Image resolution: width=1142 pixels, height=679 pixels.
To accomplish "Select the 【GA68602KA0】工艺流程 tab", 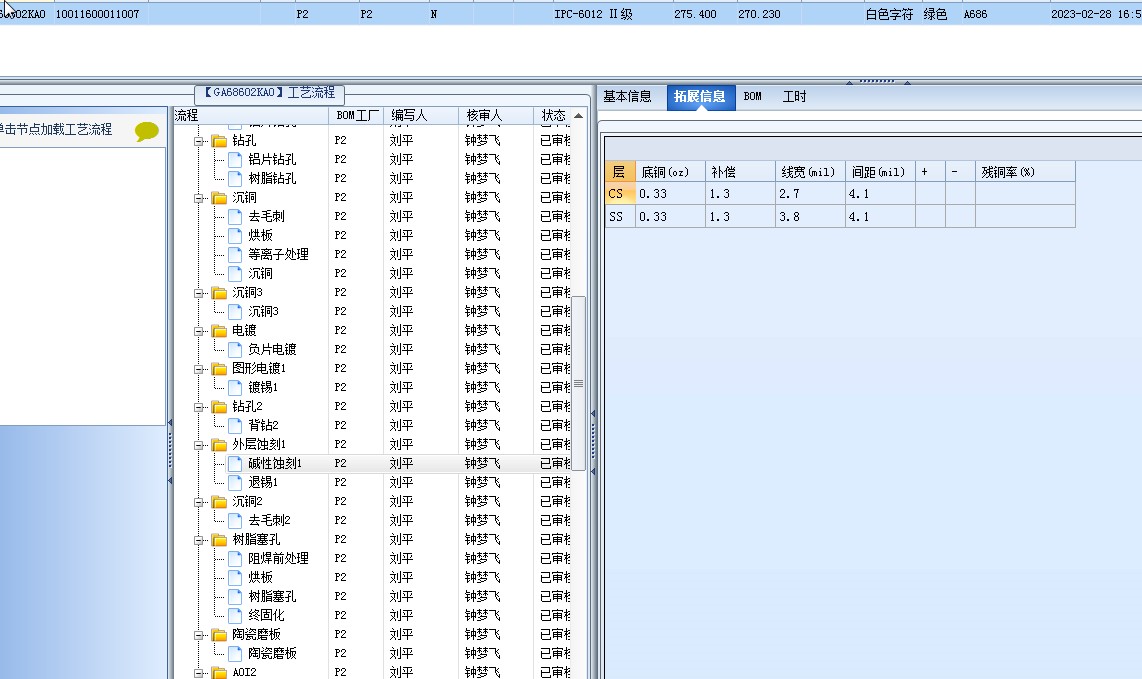I will pyautogui.click(x=269, y=93).
